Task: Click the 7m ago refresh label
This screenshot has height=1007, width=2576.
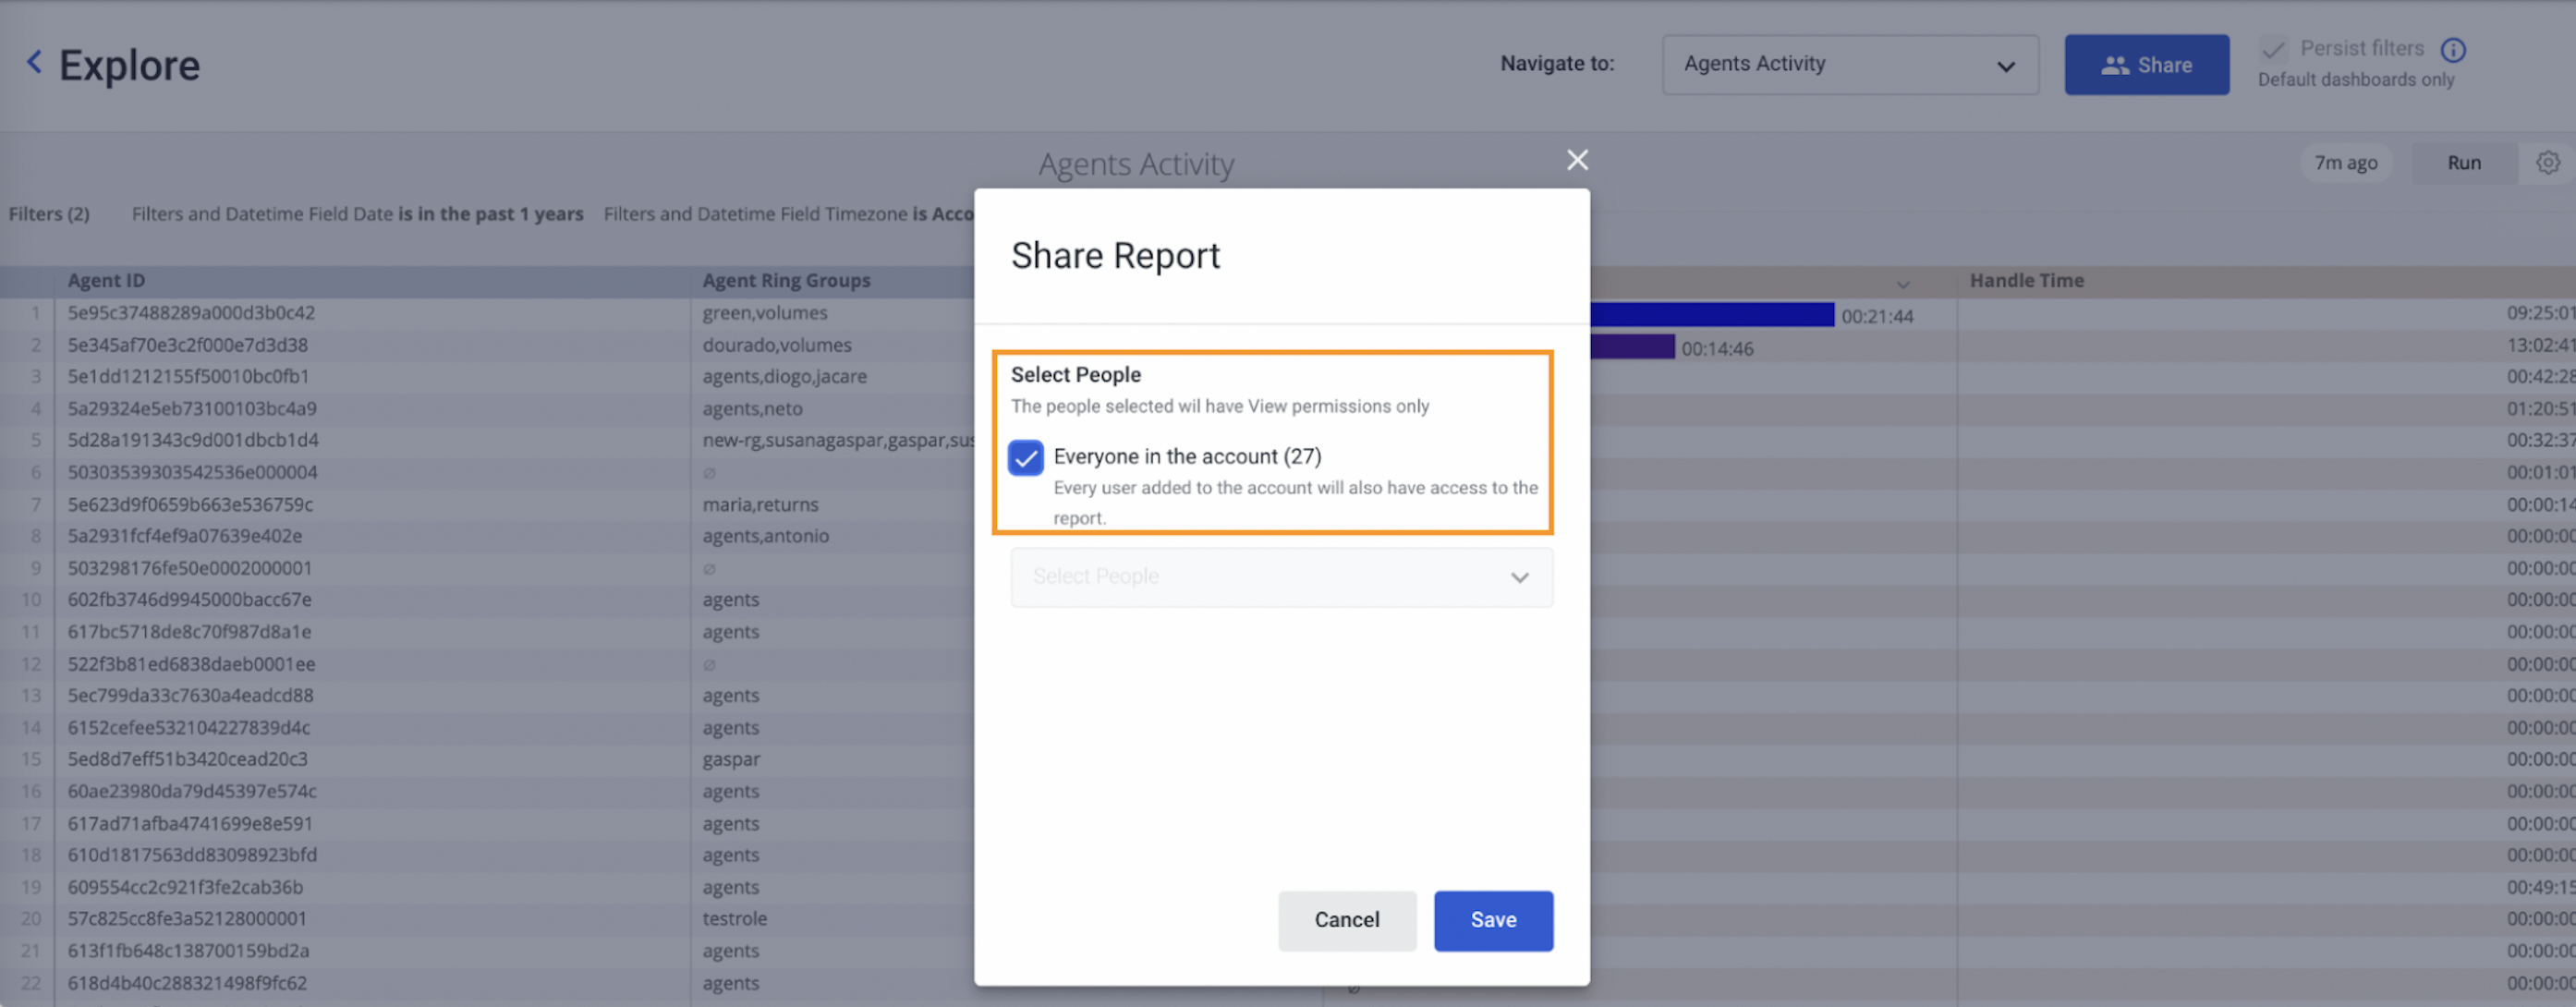Action: click(2345, 163)
